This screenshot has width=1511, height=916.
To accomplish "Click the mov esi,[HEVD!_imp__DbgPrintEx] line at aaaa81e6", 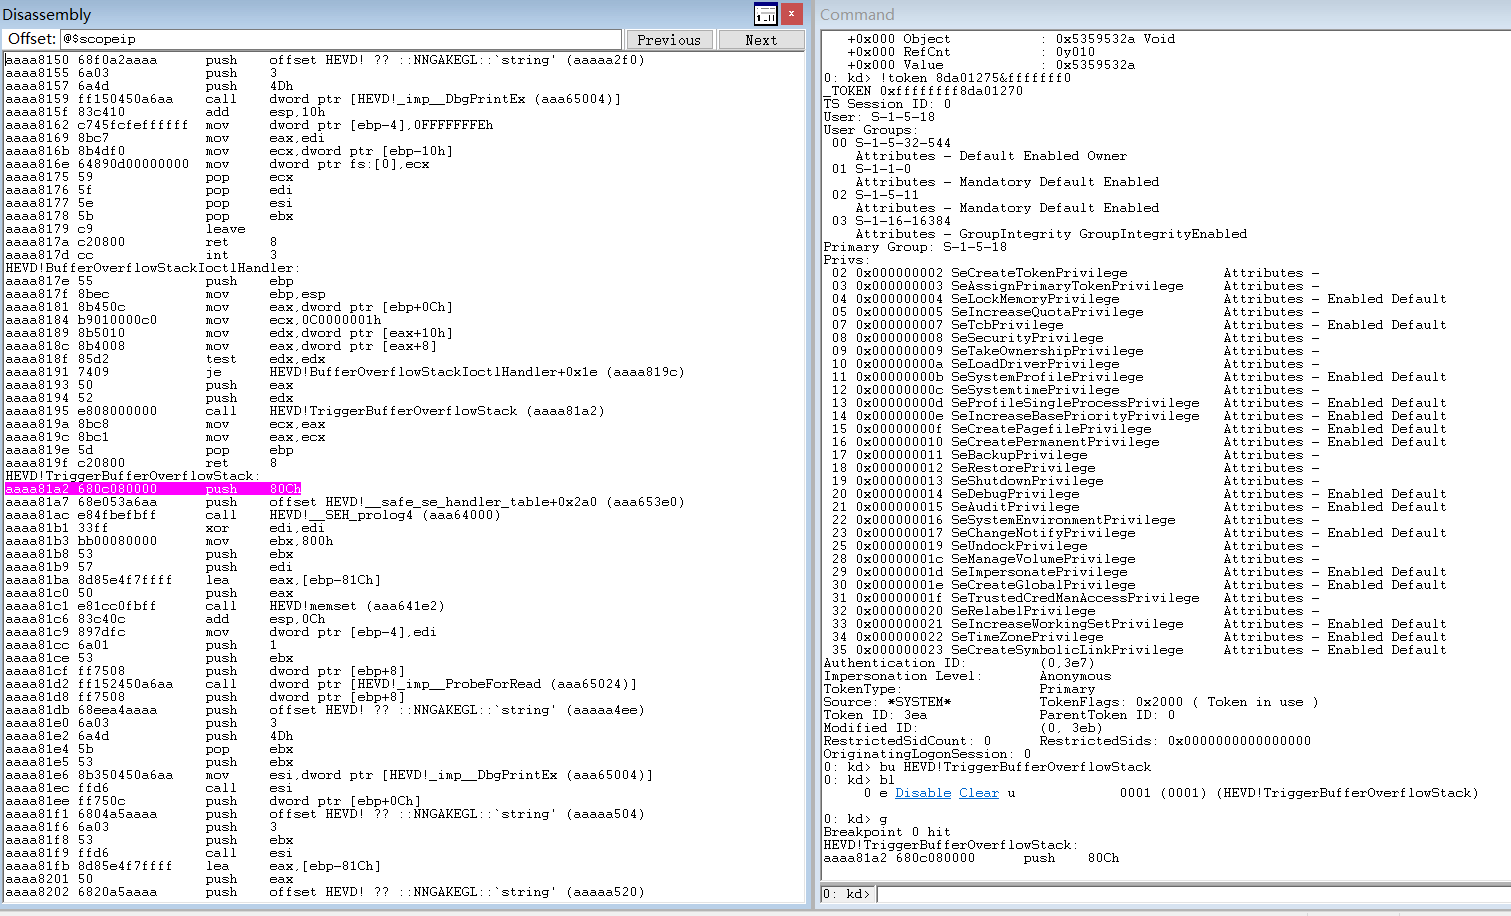I will 329,775.
